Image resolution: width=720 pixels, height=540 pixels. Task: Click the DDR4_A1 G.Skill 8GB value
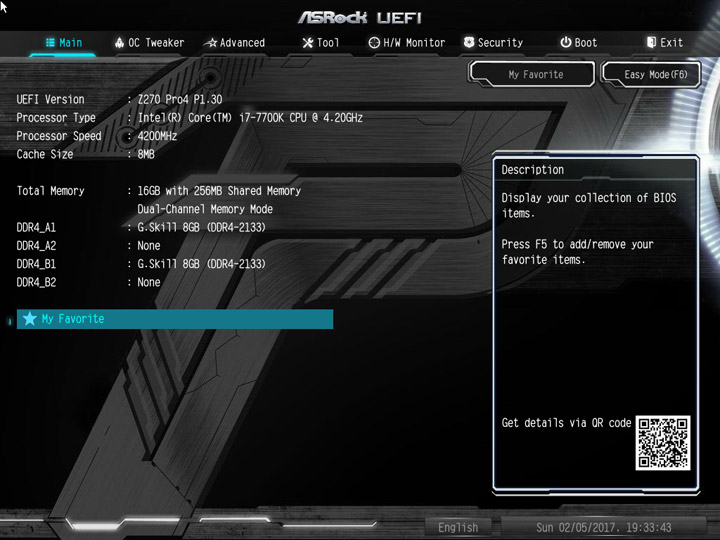[202, 227]
